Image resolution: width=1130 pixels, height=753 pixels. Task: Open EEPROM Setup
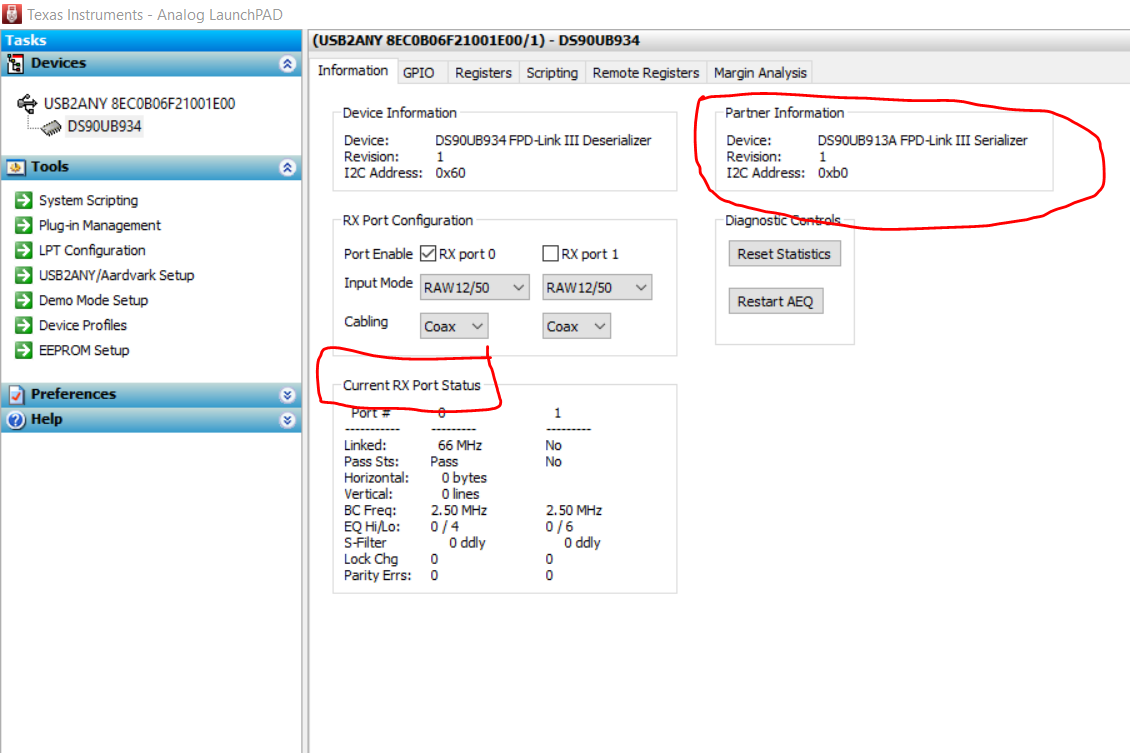pyautogui.click(x=84, y=350)
